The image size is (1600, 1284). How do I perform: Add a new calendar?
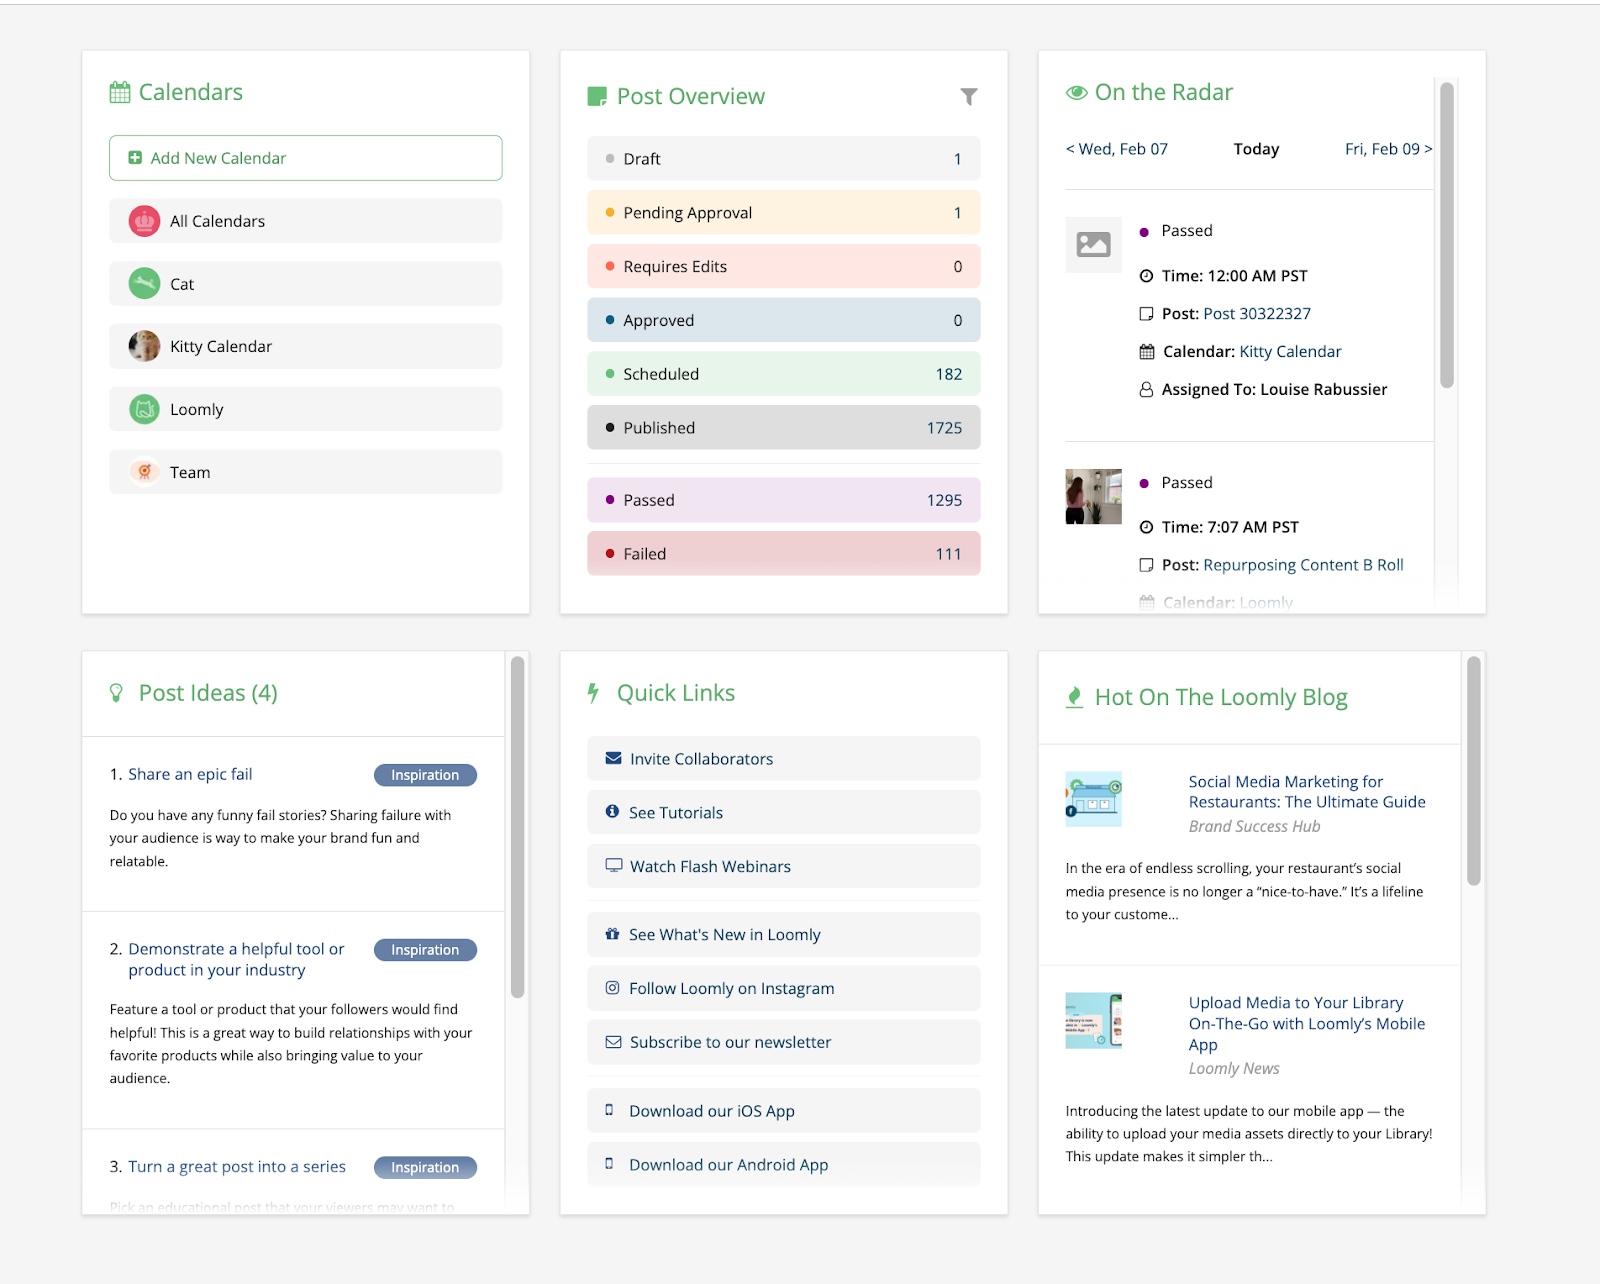[306, 158]
